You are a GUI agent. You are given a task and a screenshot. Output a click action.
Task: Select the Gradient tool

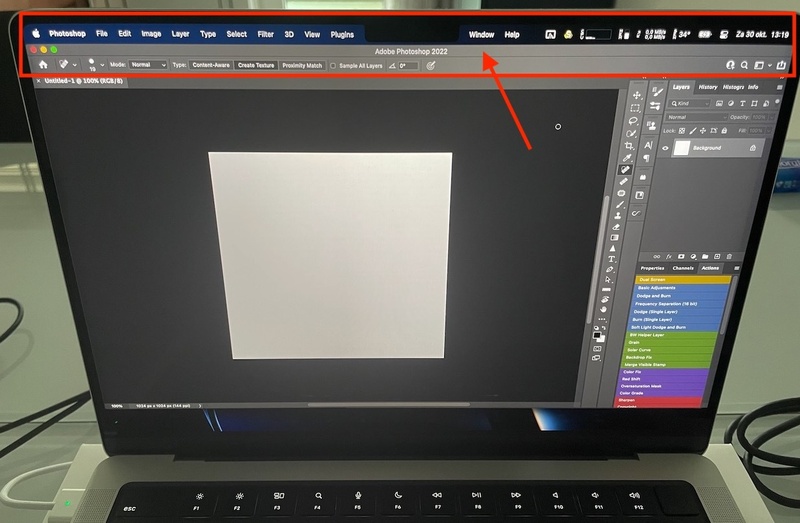click(x=614, y=238)
